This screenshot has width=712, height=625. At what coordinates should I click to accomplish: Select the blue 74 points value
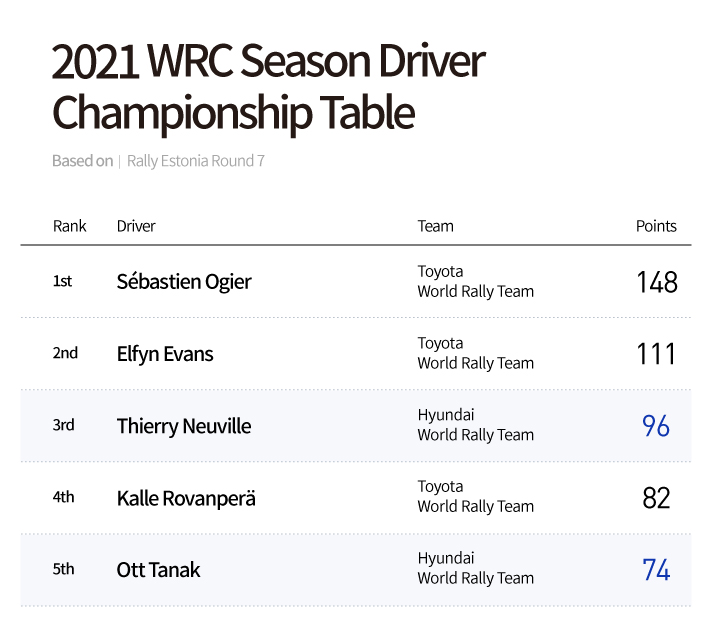point(656,570)
